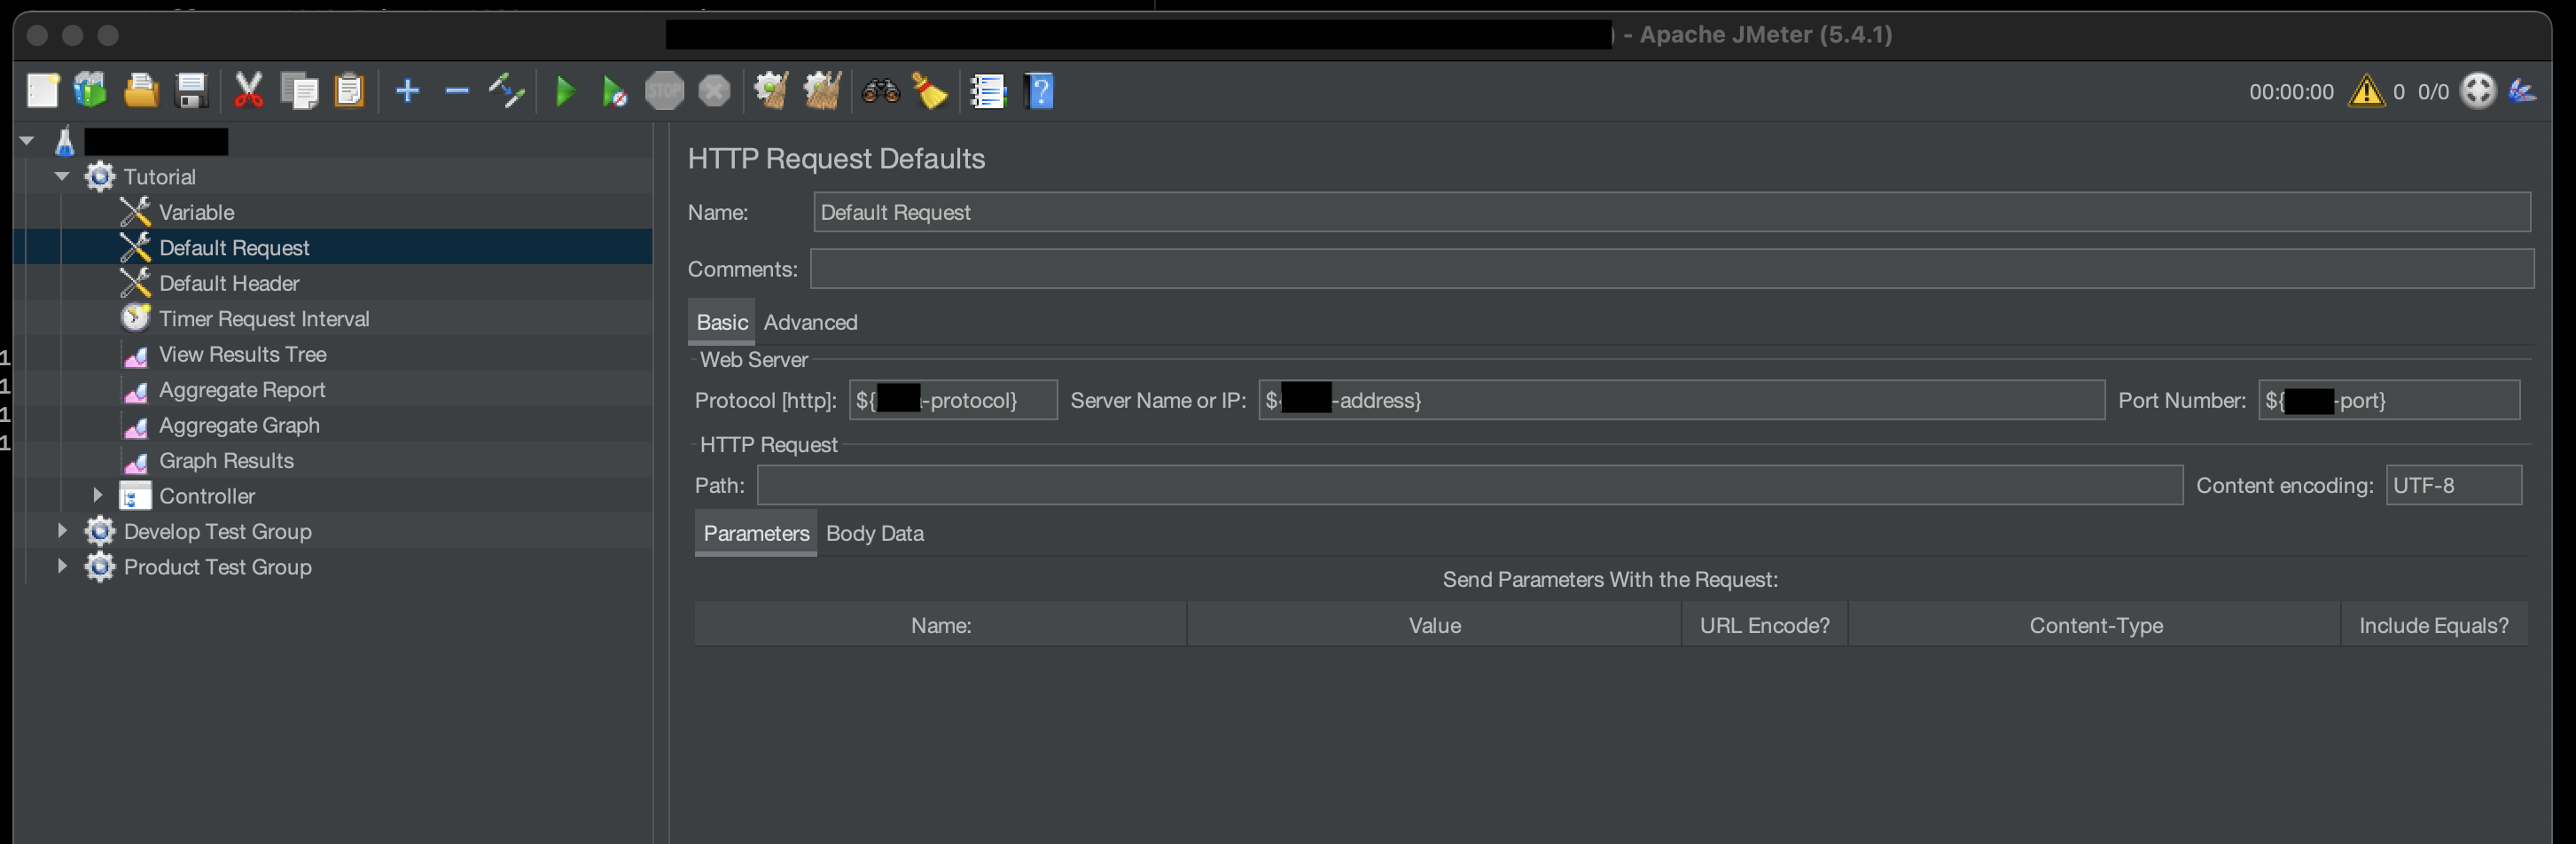Image resolution: width=2576 pixels, height=844 pixels.
Task: Select the Variable config element
Action: (x=196, y=212)
